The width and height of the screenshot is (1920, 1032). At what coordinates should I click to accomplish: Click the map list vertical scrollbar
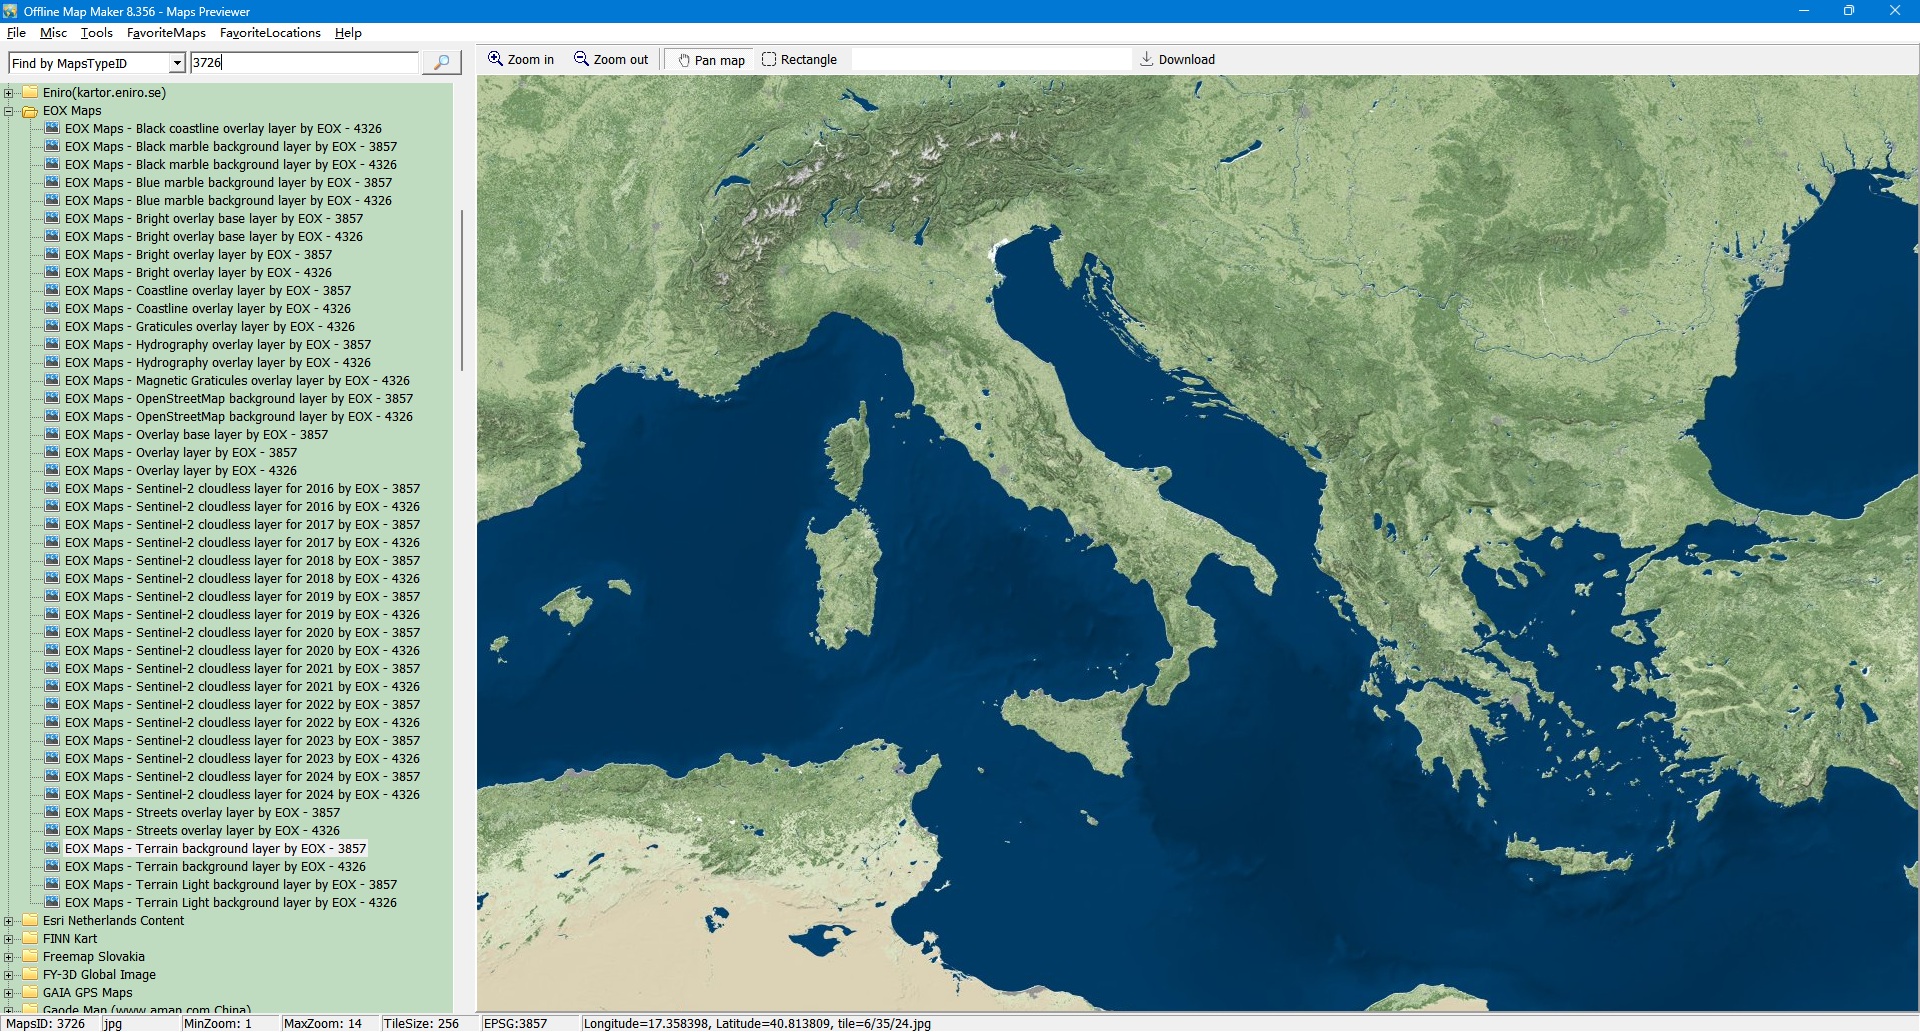click(x=461, y=290)
